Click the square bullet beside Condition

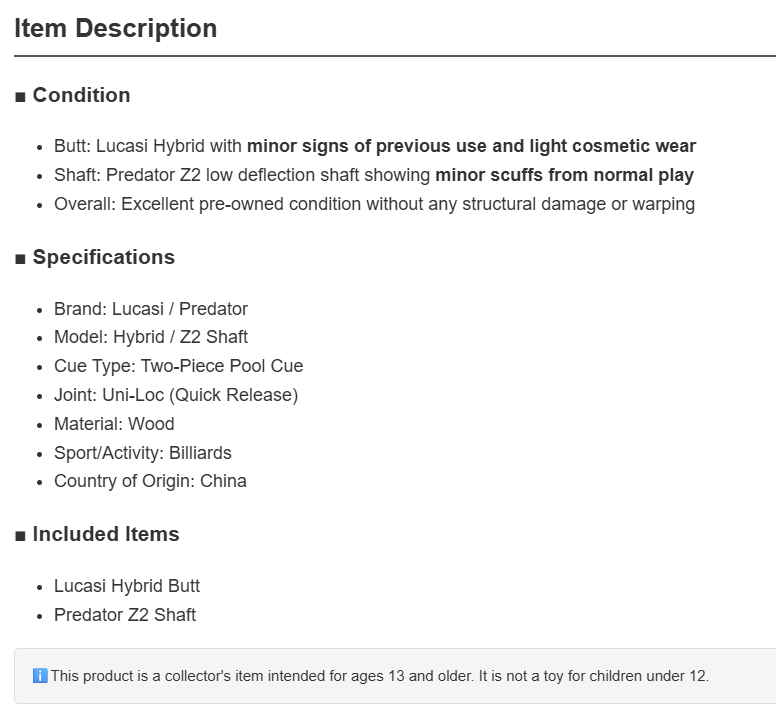(20, 97)
